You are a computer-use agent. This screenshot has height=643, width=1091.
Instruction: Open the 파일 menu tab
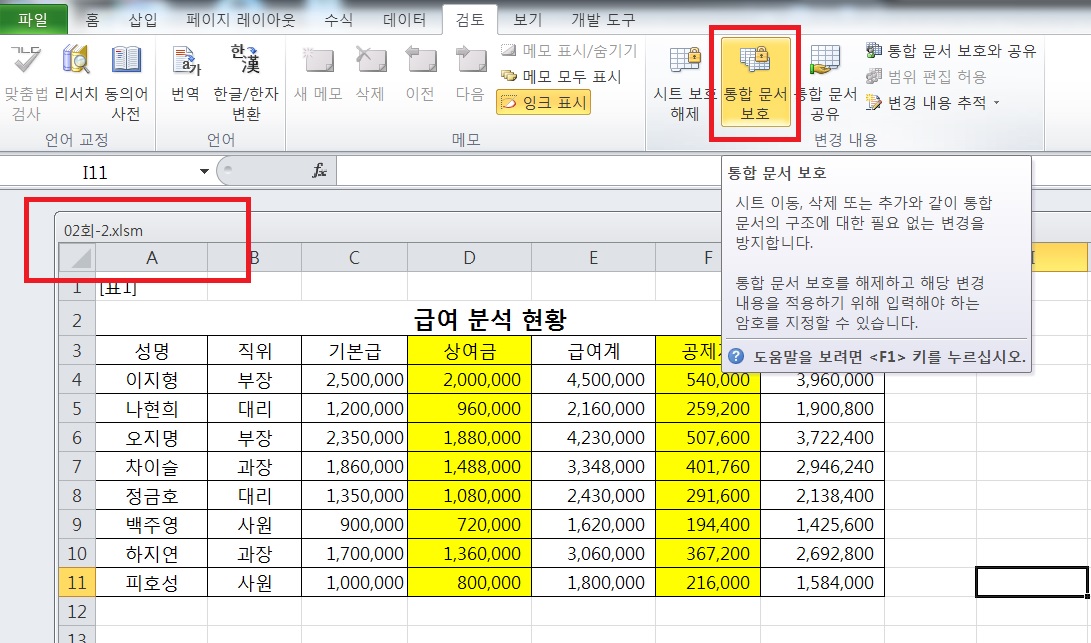tap(33, 19)
